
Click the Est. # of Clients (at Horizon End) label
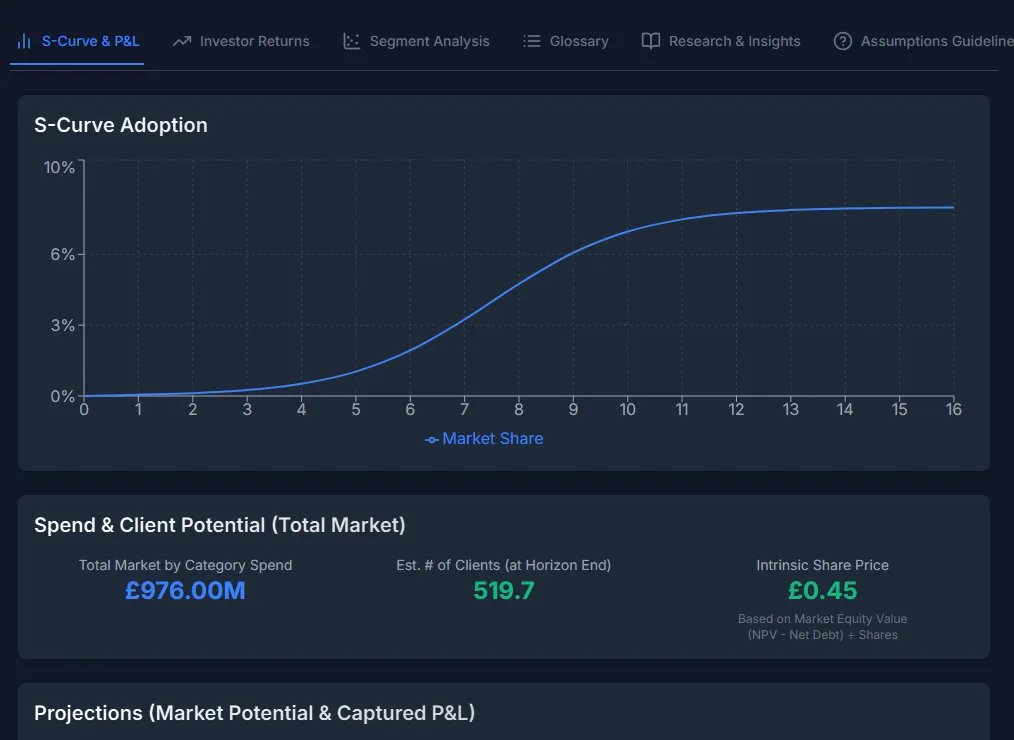(504, 565)
